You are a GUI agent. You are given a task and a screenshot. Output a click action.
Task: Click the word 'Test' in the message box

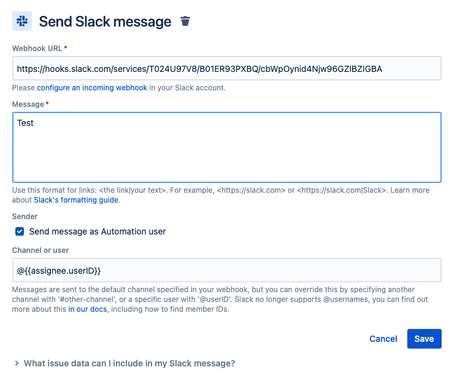(25, 123)
